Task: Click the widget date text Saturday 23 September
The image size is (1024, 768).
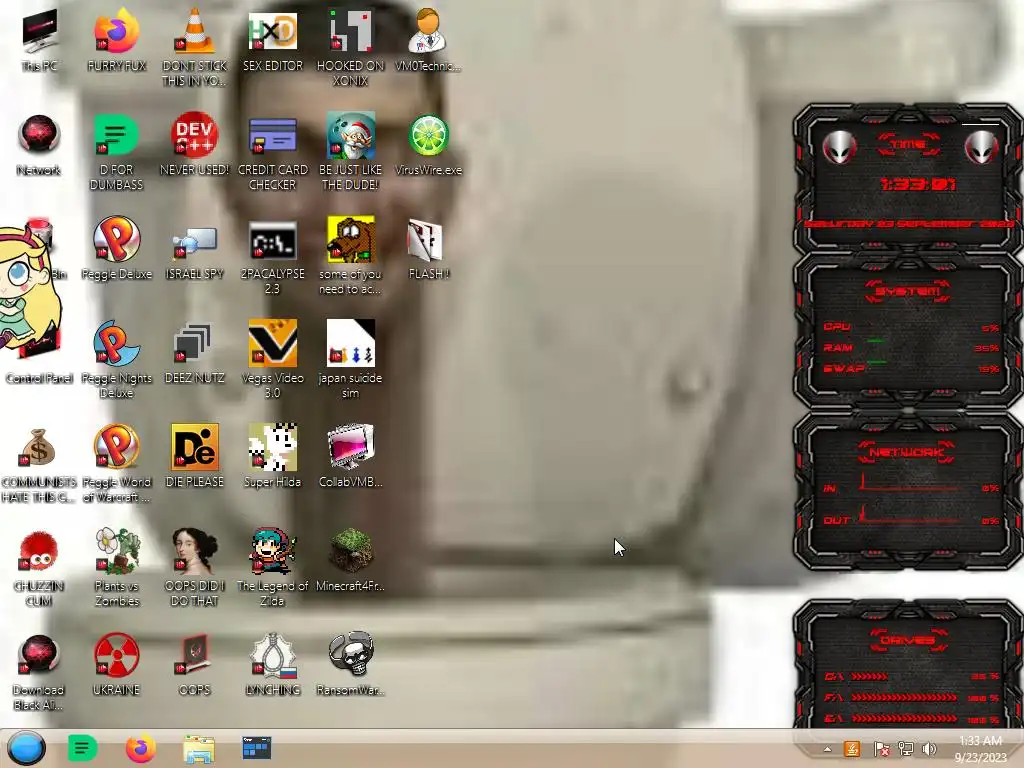Action: [x=908, y=223]
